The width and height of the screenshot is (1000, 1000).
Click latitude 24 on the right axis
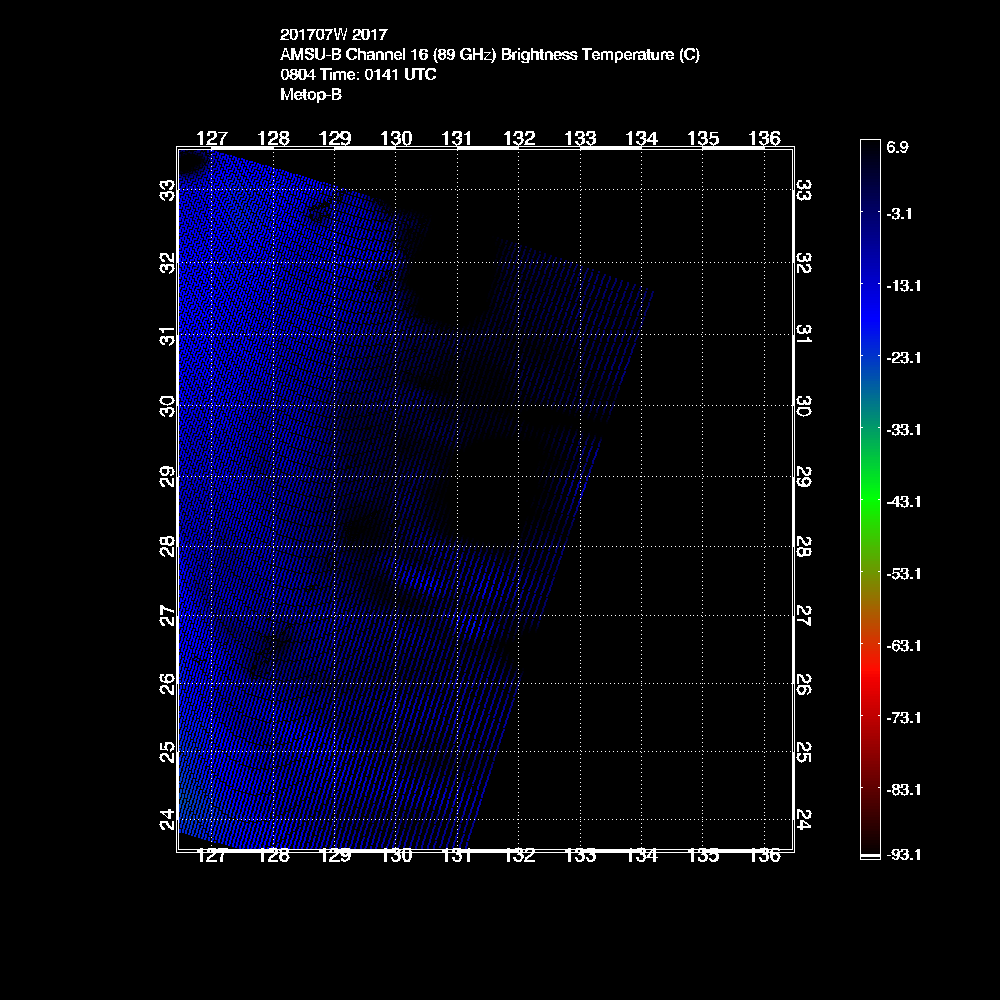pyautogui.click(x=803, y=819)
